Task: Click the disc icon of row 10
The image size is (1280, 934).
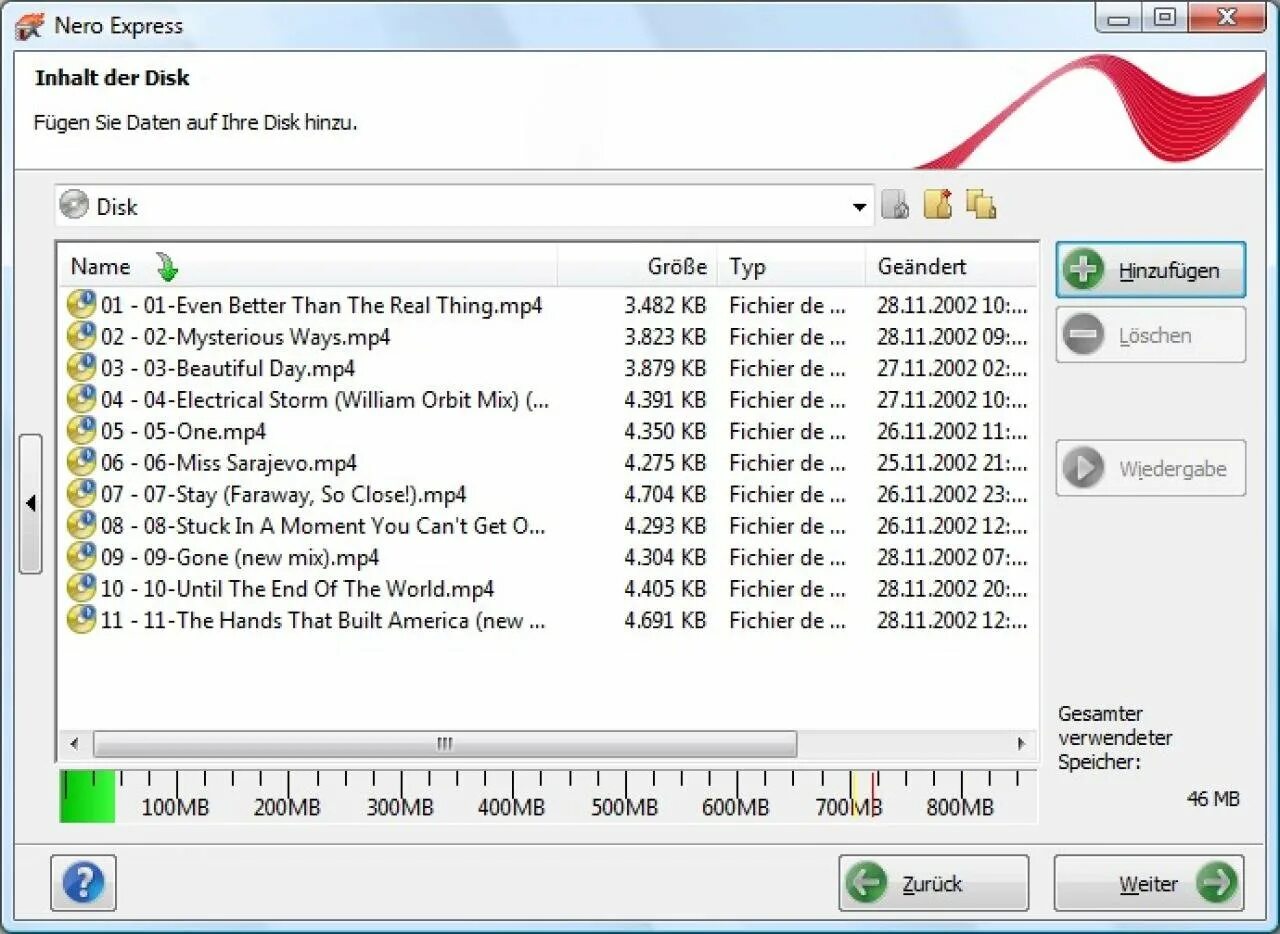Action: tap(81, 588)
